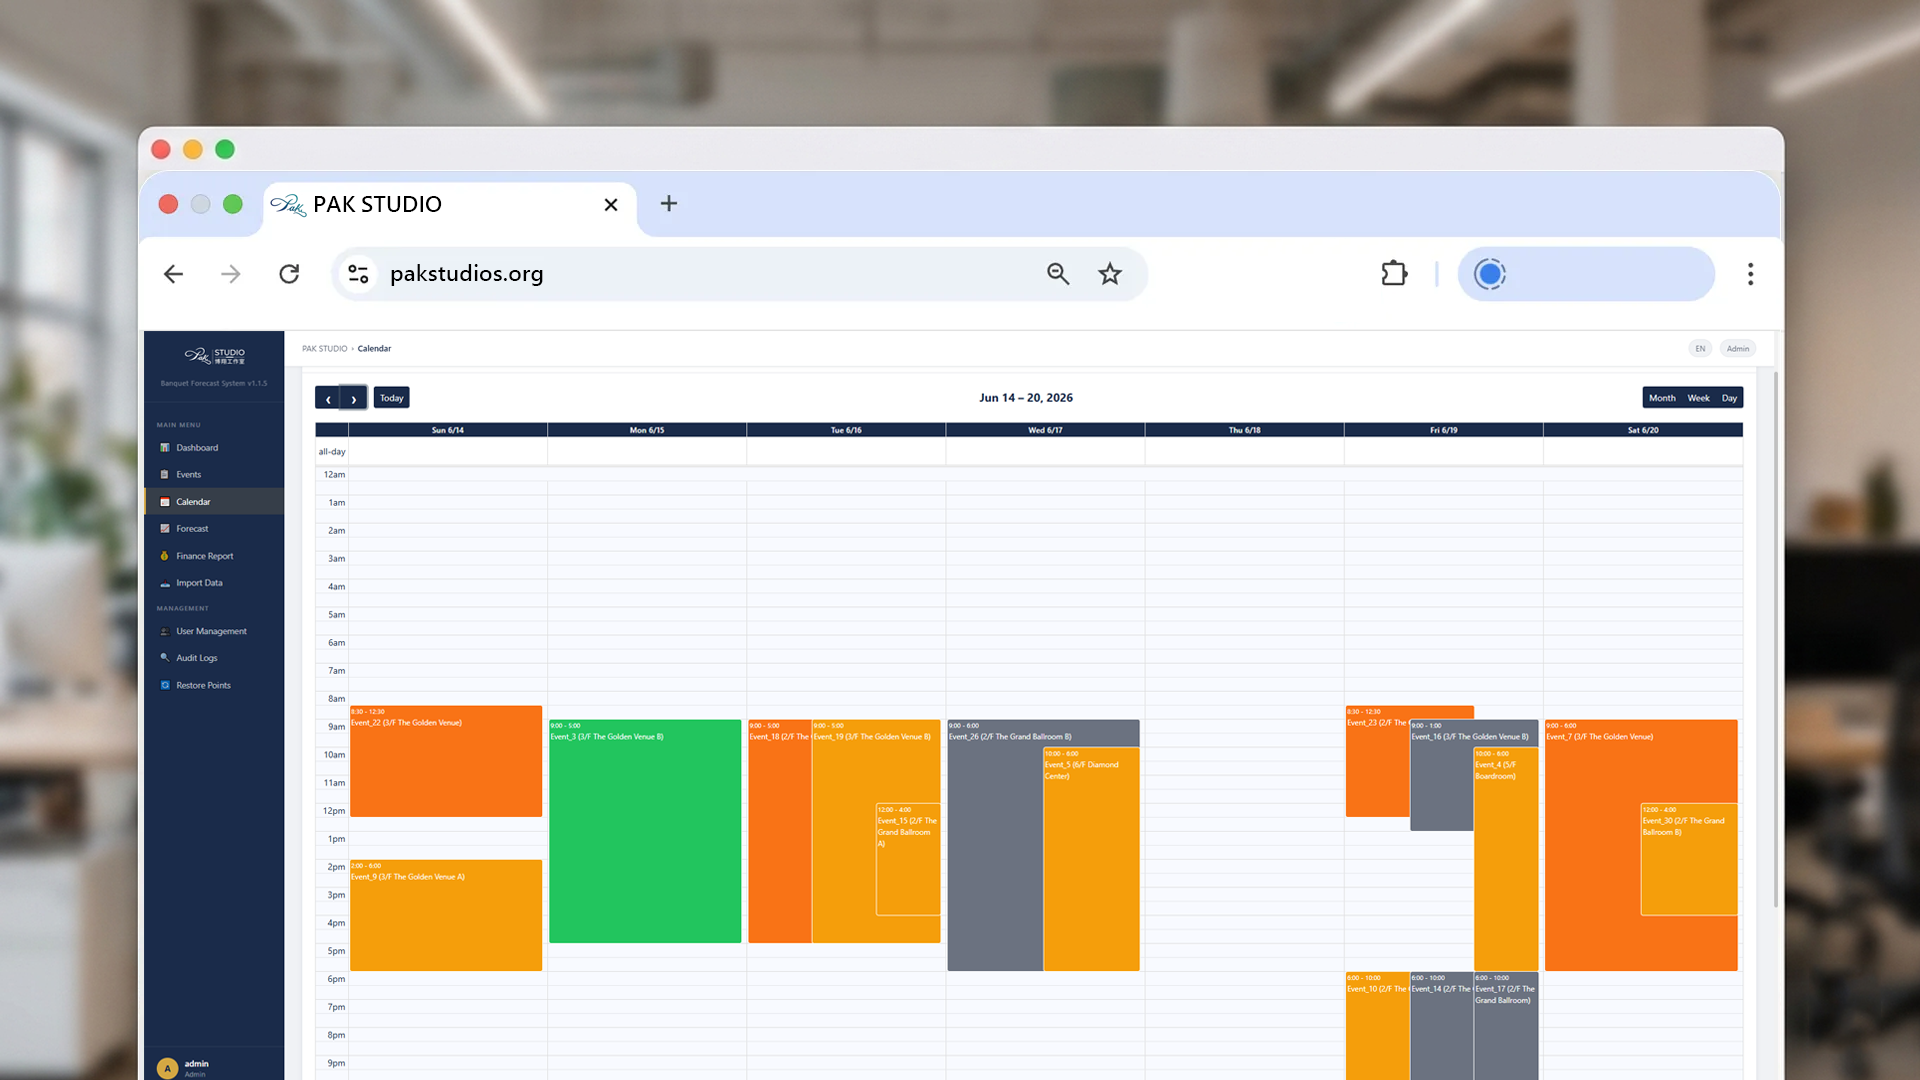Click the browser back arrow
This screenshot has width=1920, height=1080.
(173, 274)
